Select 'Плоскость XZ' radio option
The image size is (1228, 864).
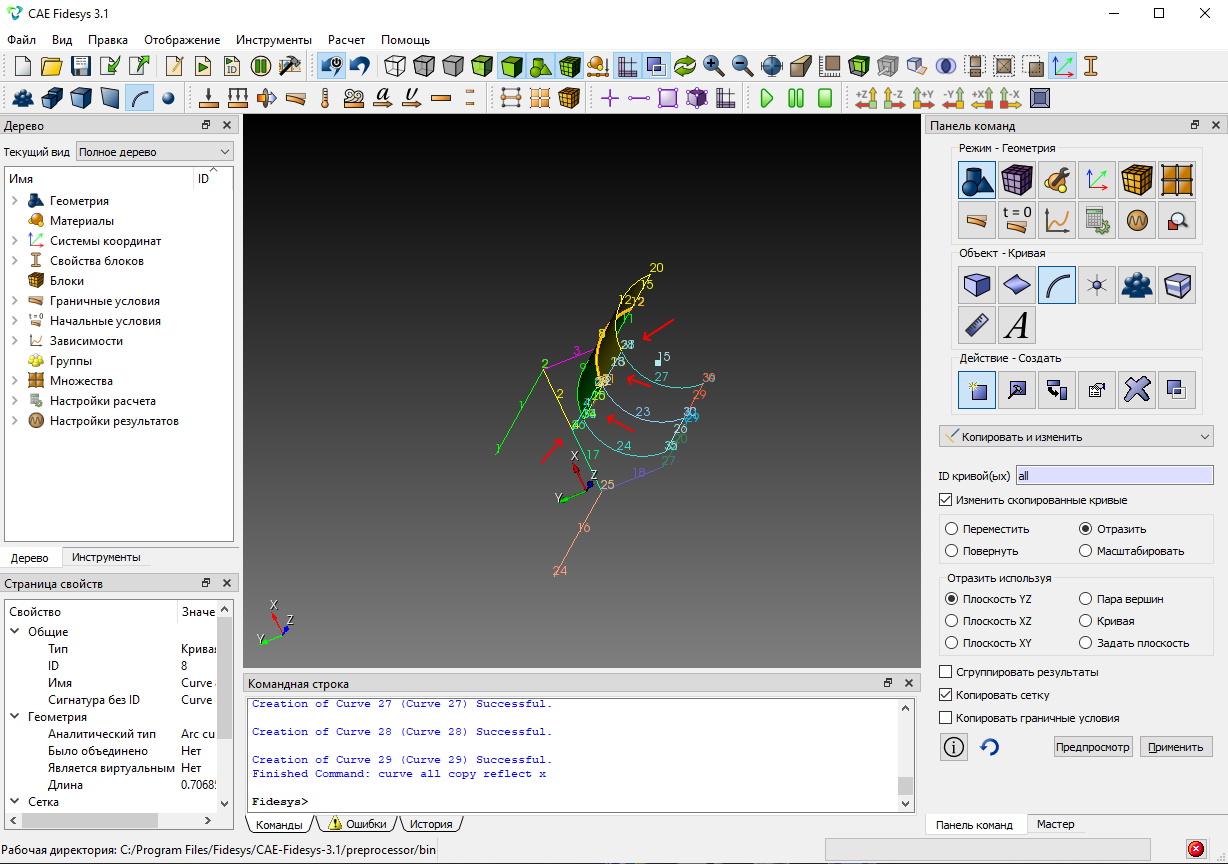[x=952, y=621]
